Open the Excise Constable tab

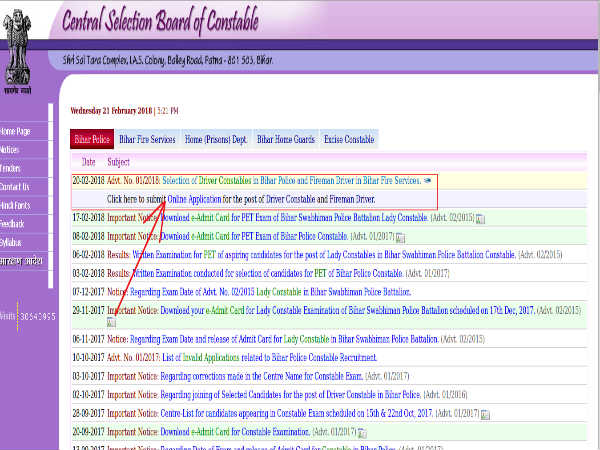[x=349, y=139]
